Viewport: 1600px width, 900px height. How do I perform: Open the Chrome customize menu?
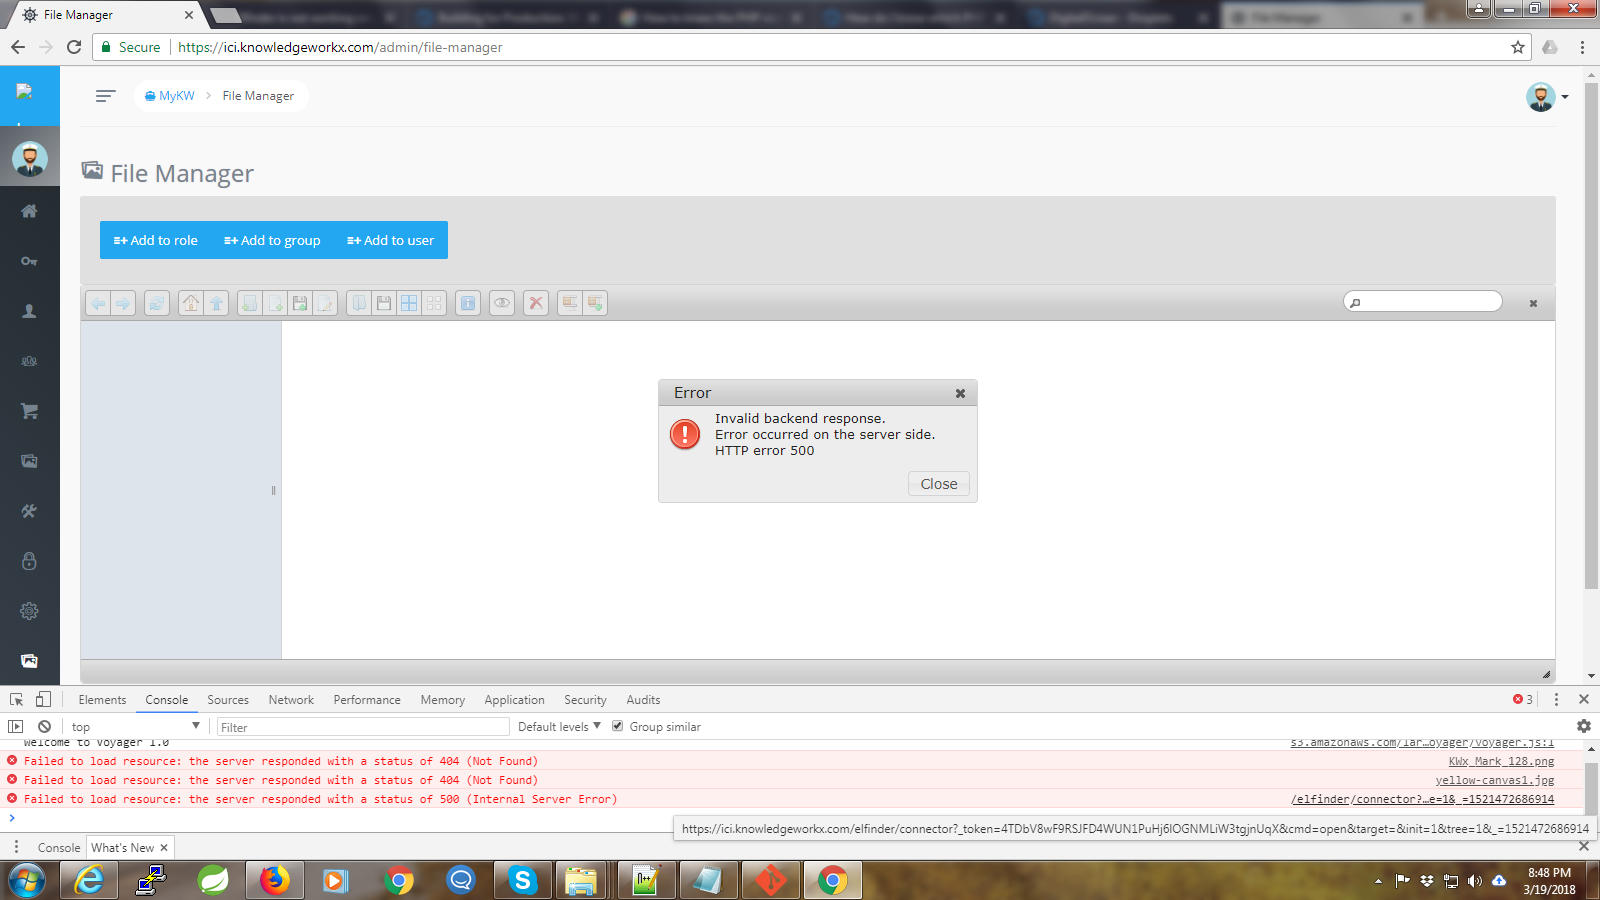tap(1581, 47)
